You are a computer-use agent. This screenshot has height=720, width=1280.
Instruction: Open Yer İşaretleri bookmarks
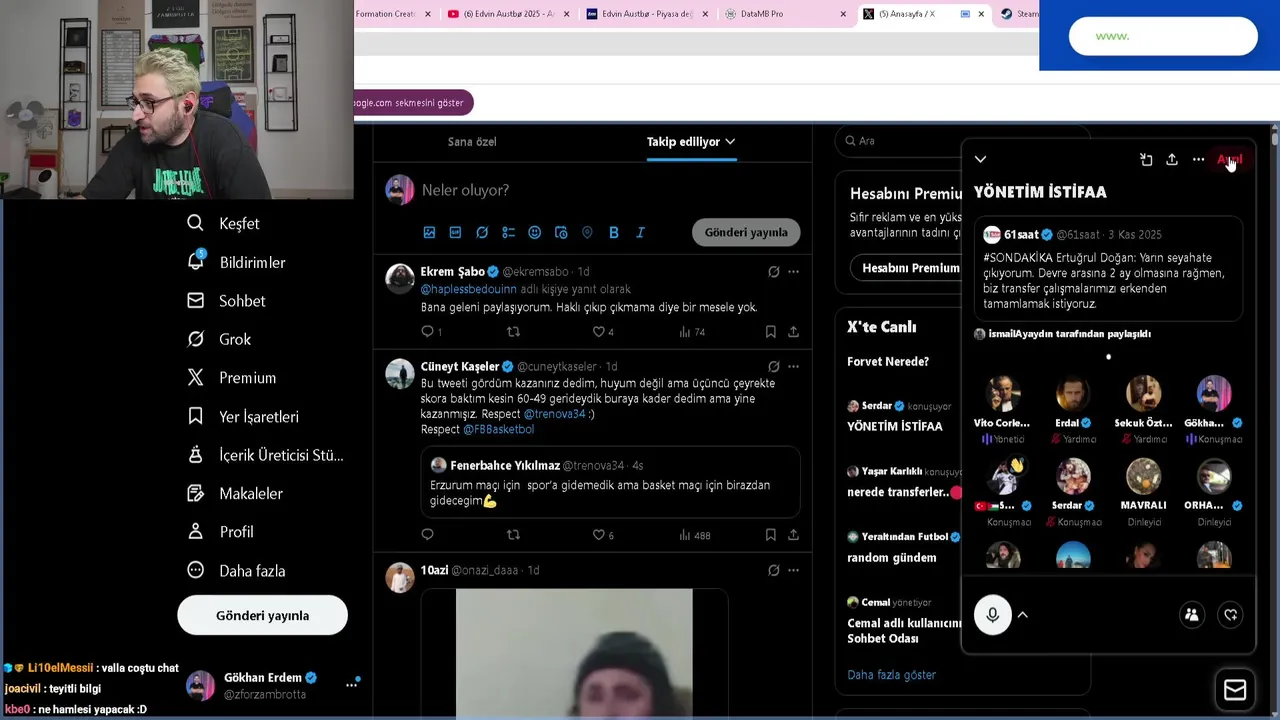pyautogui.click(x=243, y=416)
